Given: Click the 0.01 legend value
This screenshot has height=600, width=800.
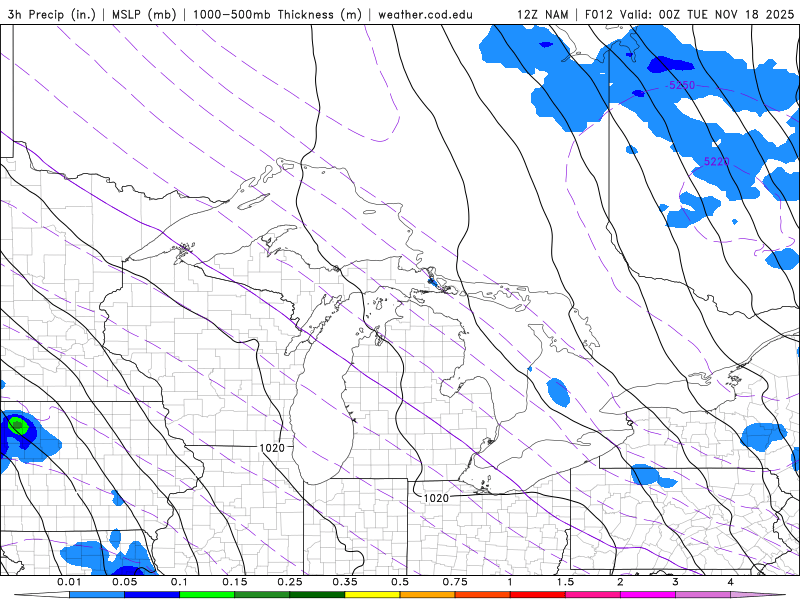Looking at the screenshot, I should tap(69, 582).
